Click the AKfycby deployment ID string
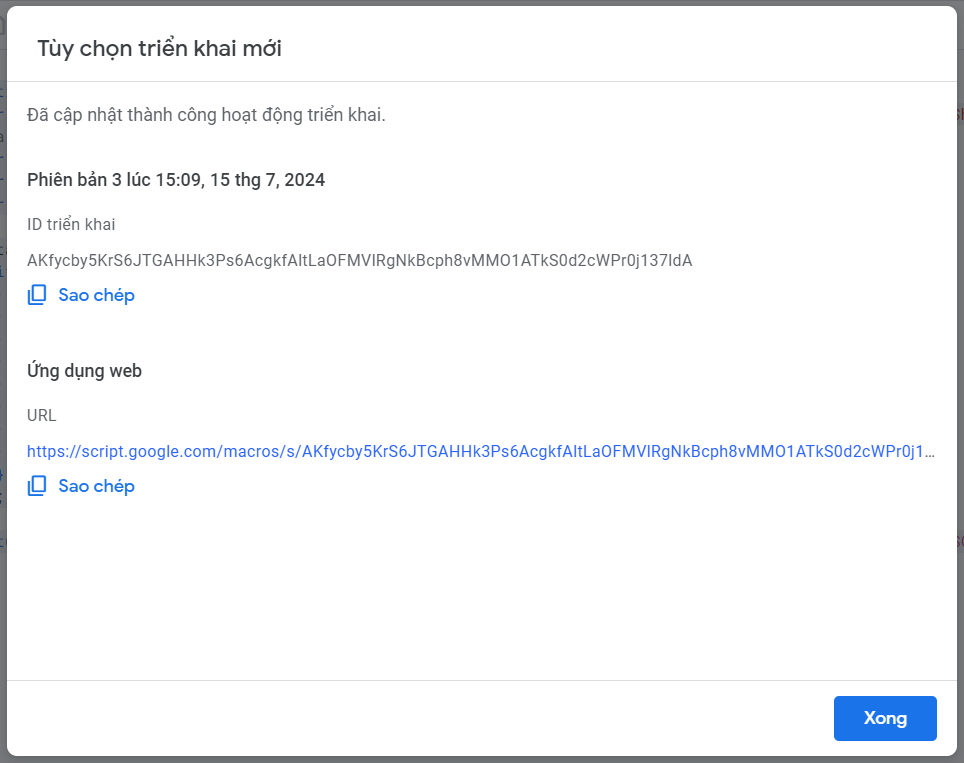 click(x=360, y=261)
